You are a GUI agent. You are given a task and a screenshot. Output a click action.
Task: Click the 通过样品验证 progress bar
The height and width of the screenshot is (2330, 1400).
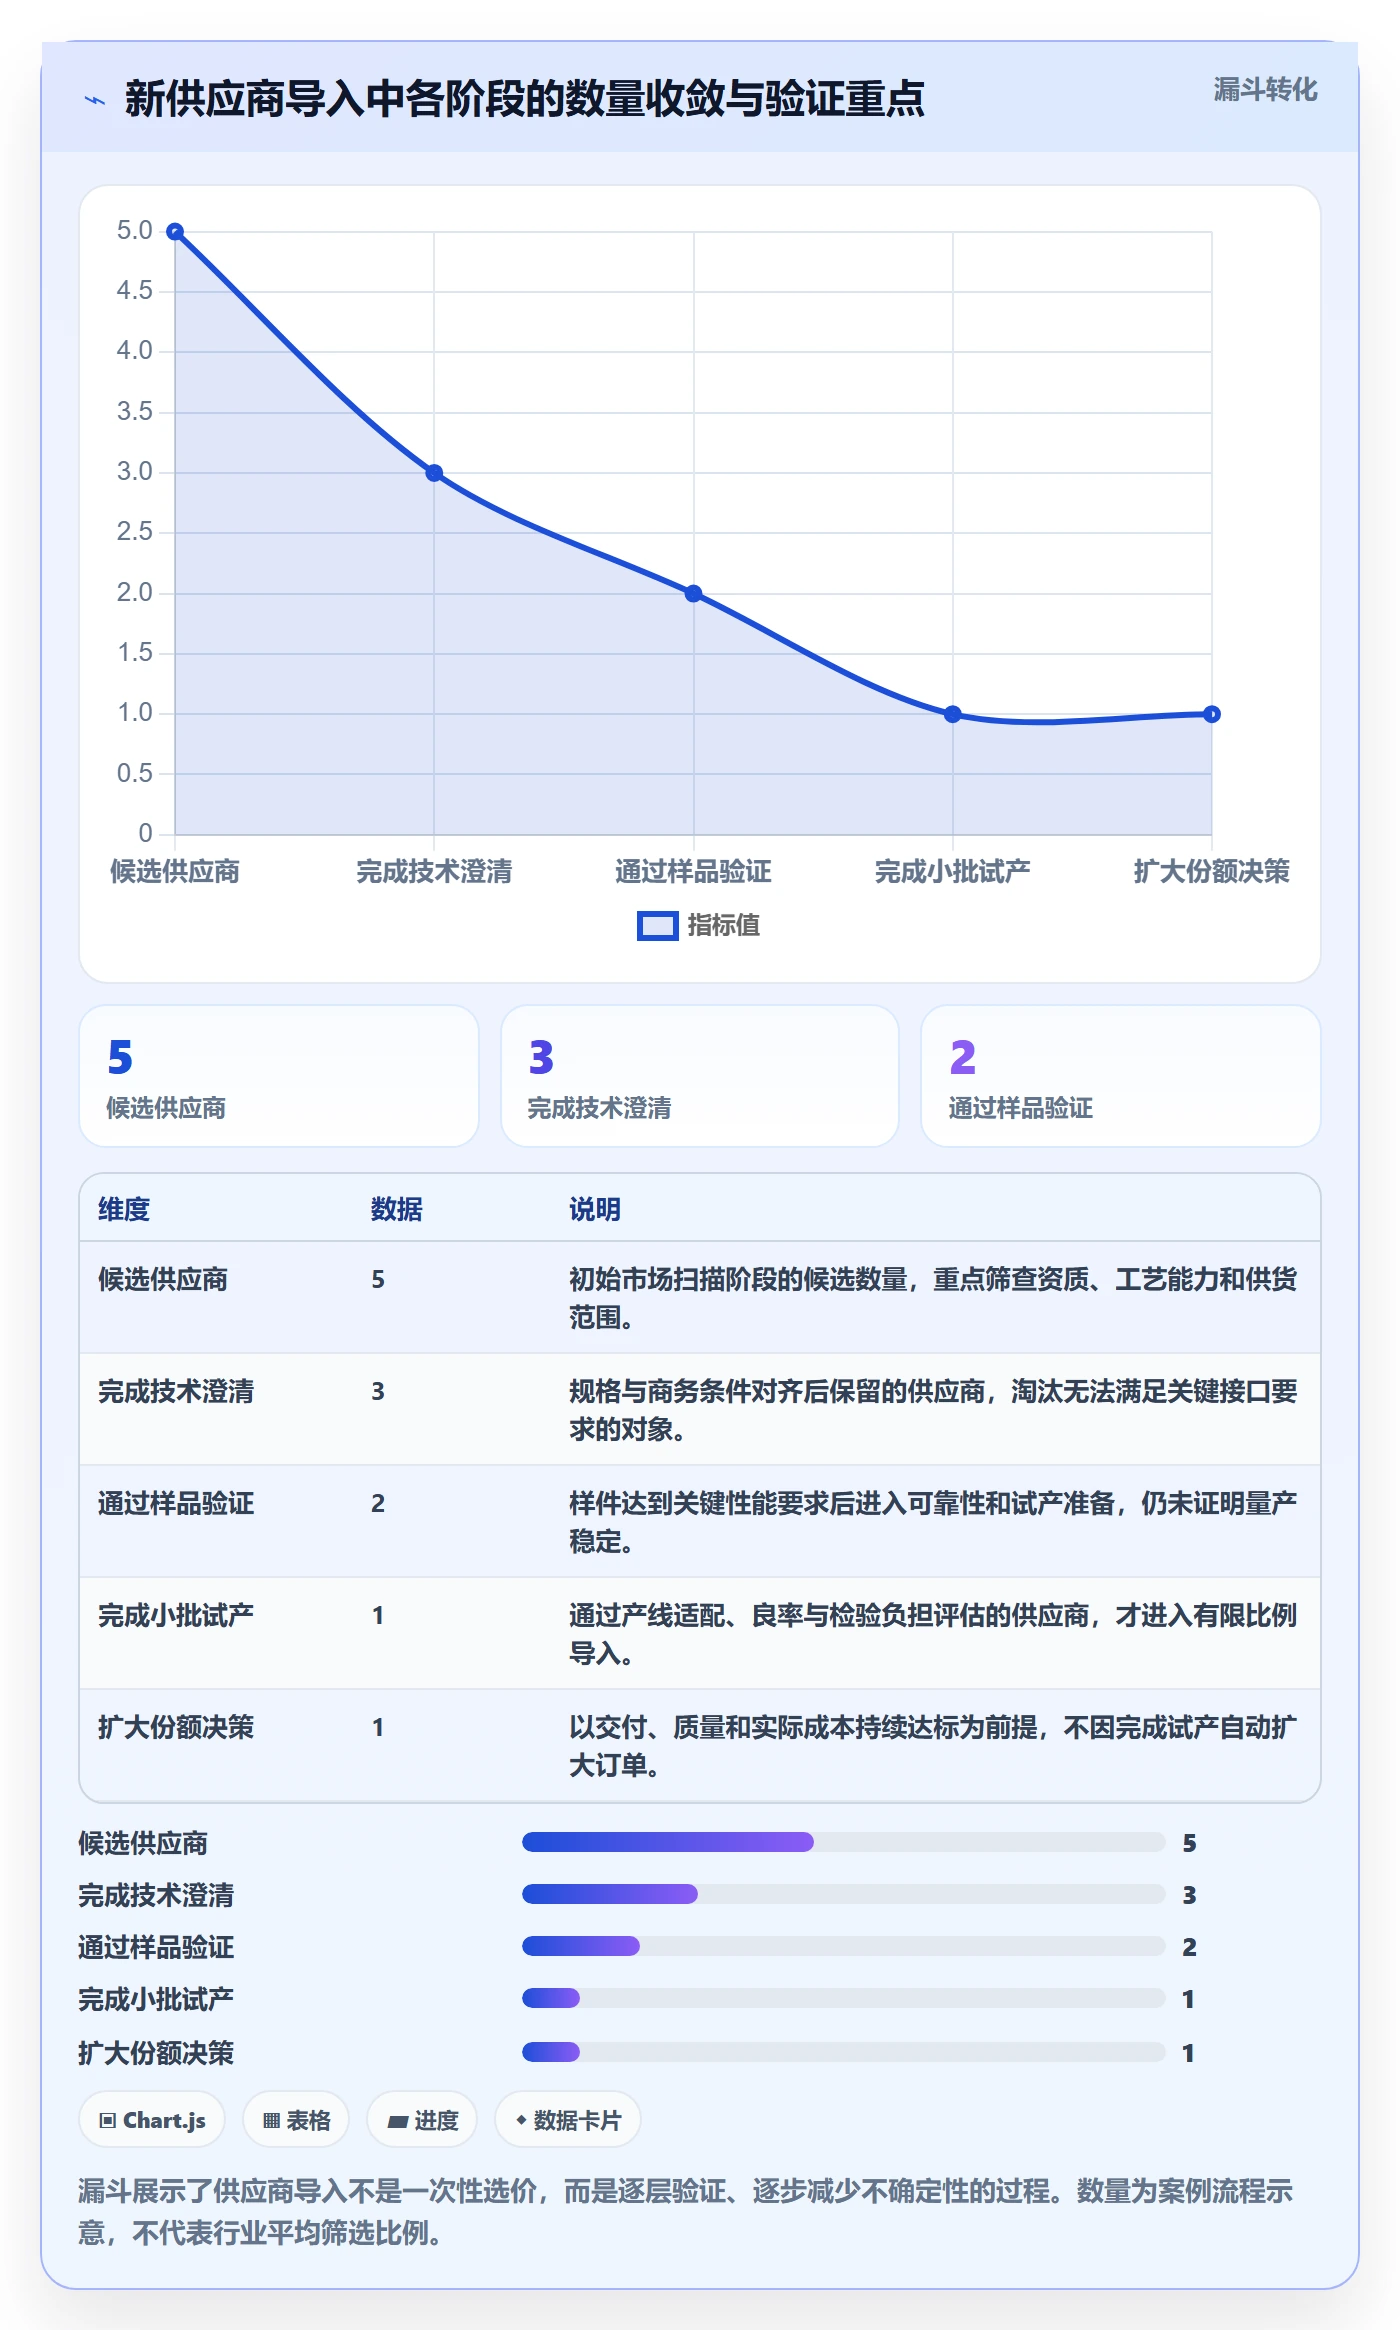tap(843, 1946)
